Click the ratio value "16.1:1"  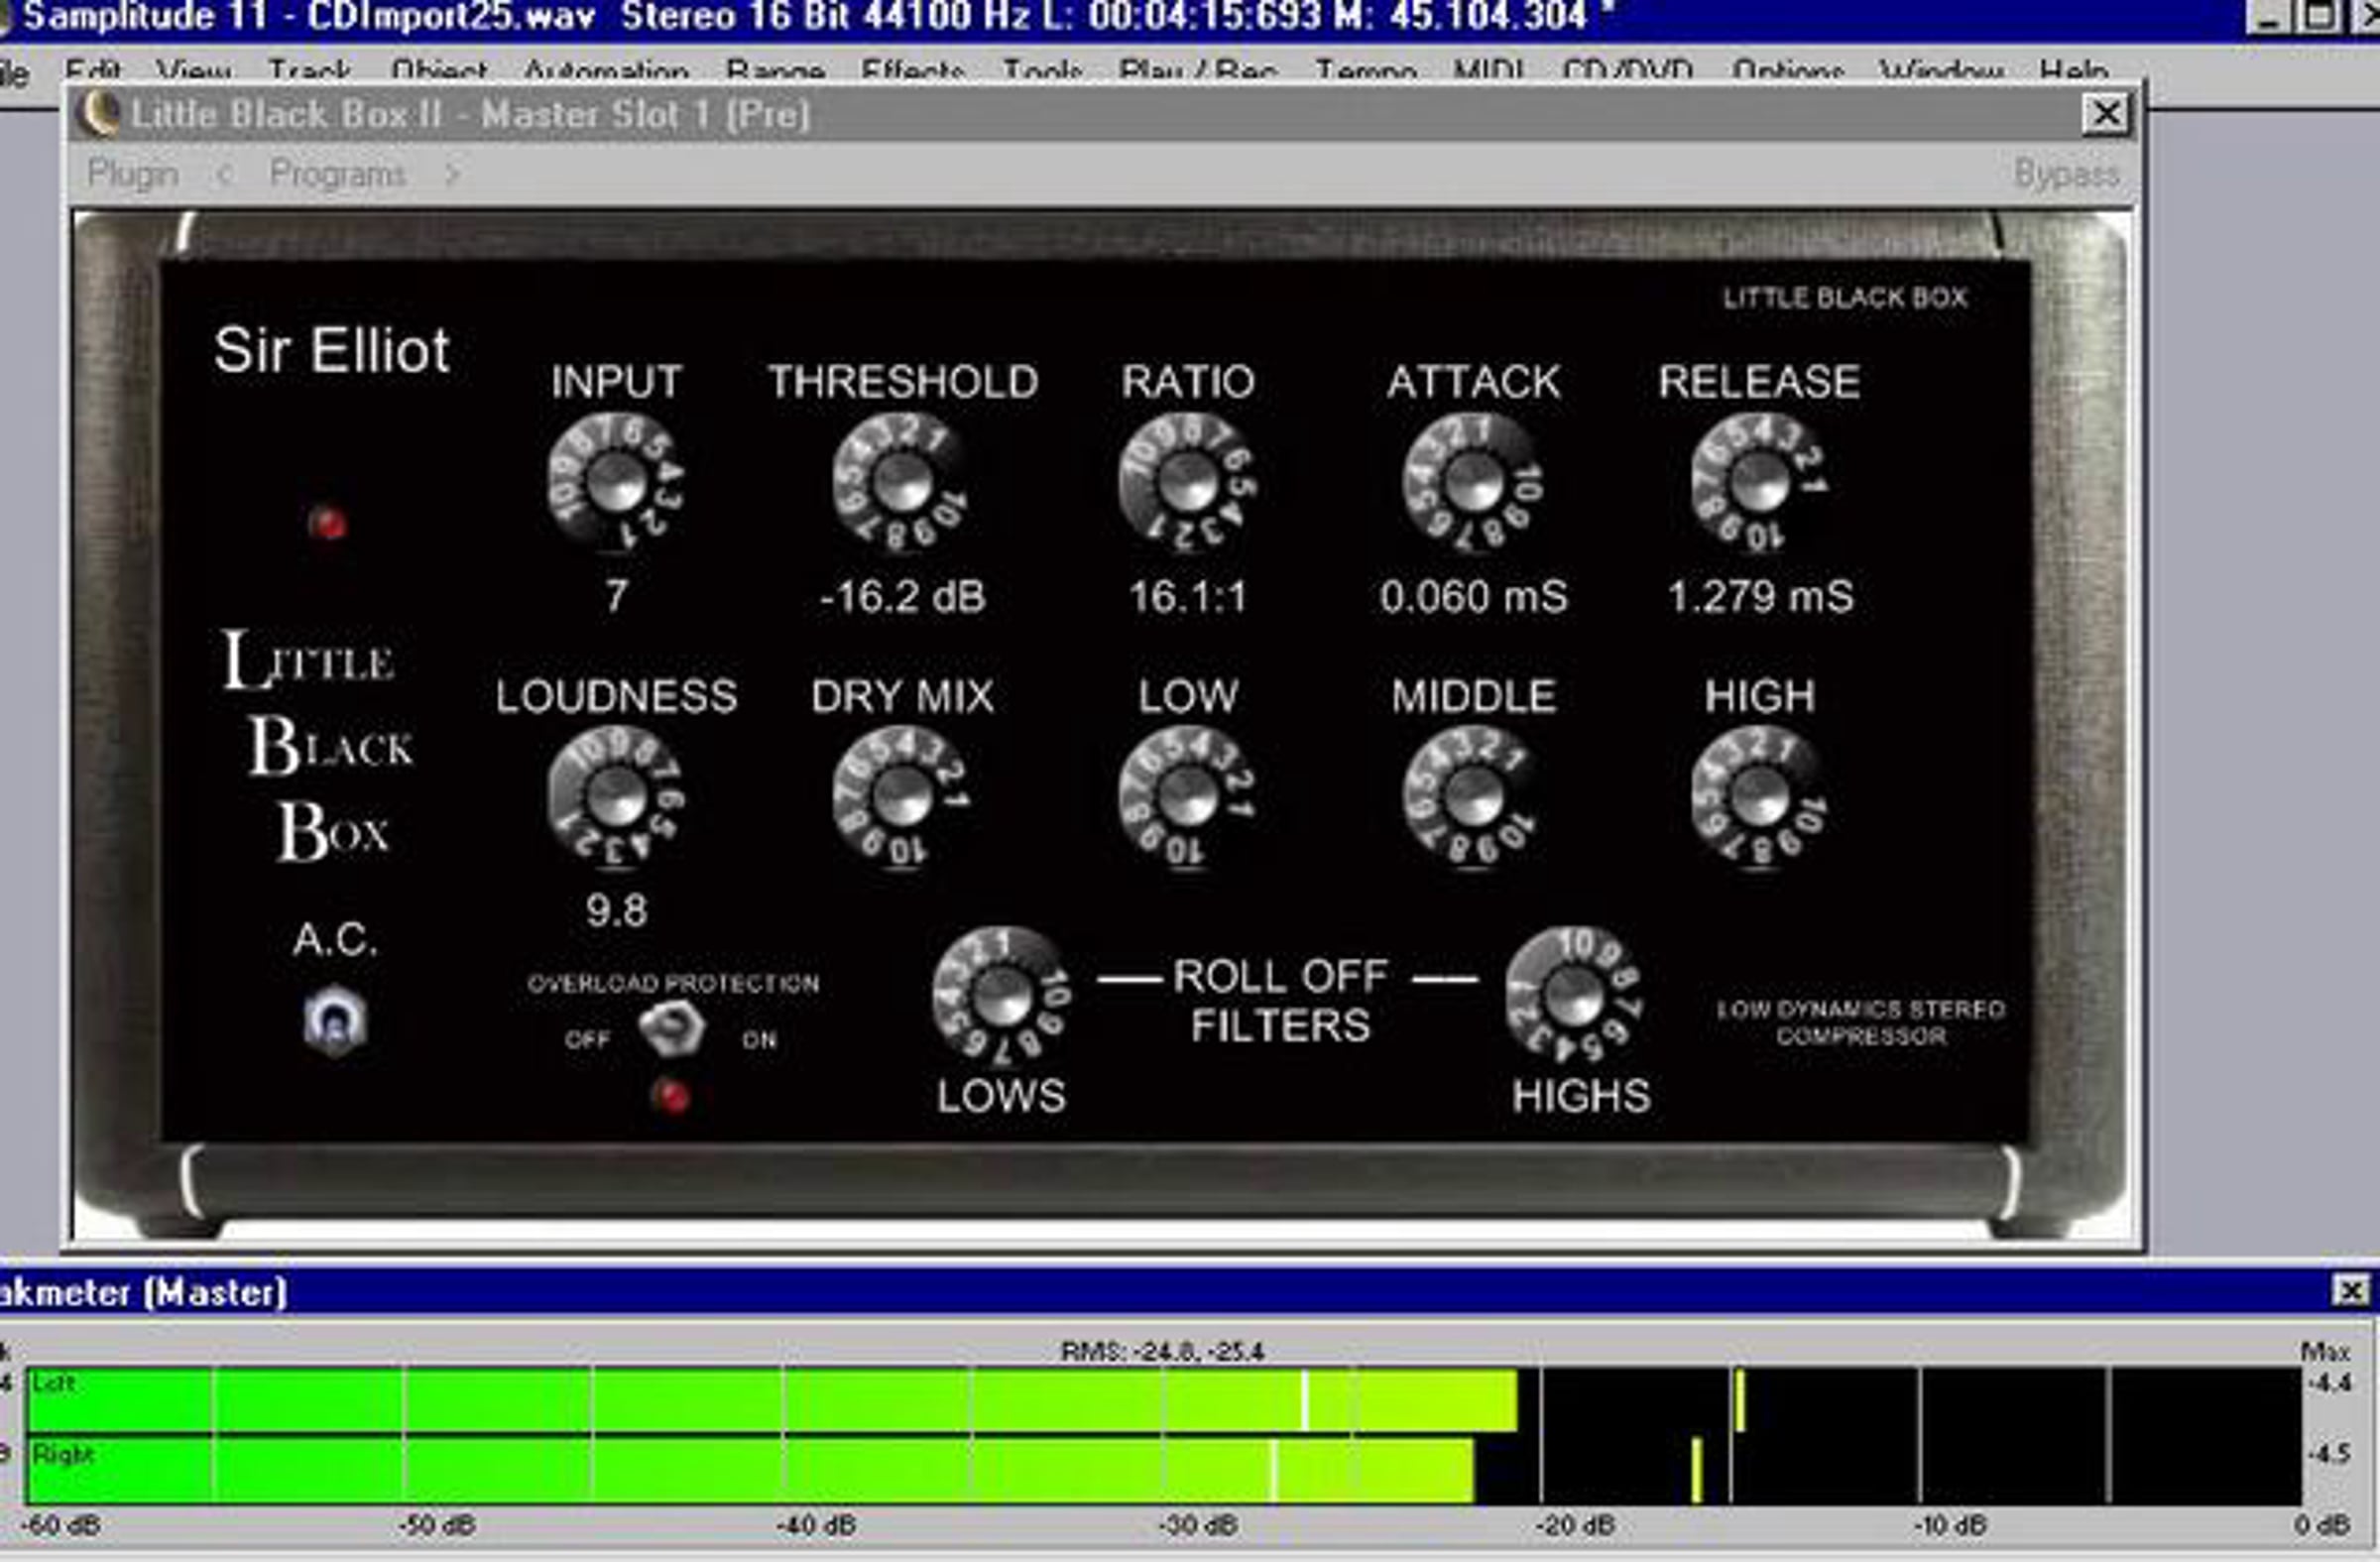pyautogui.click(x=1188, y=597)
